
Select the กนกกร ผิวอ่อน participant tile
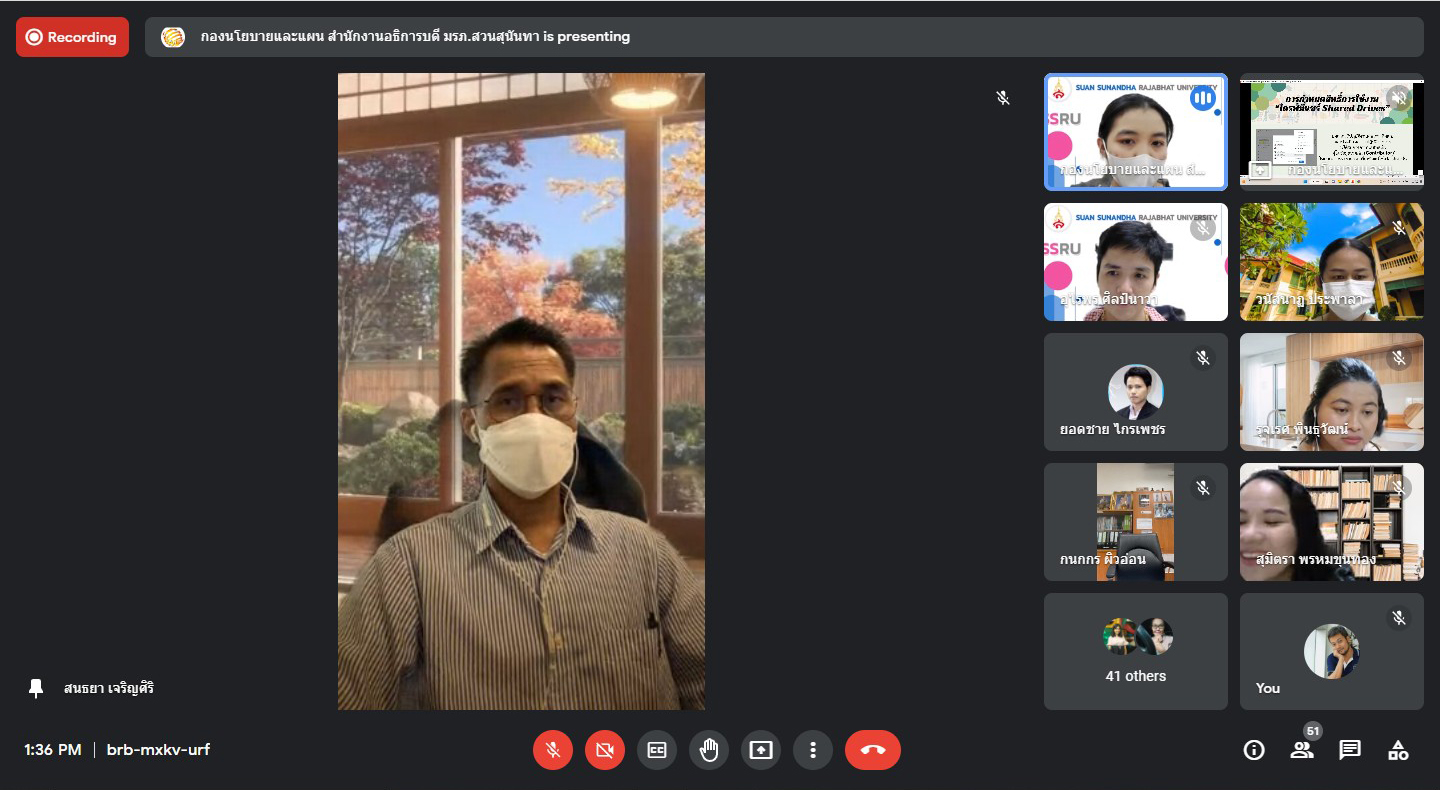coord(1135,522)
